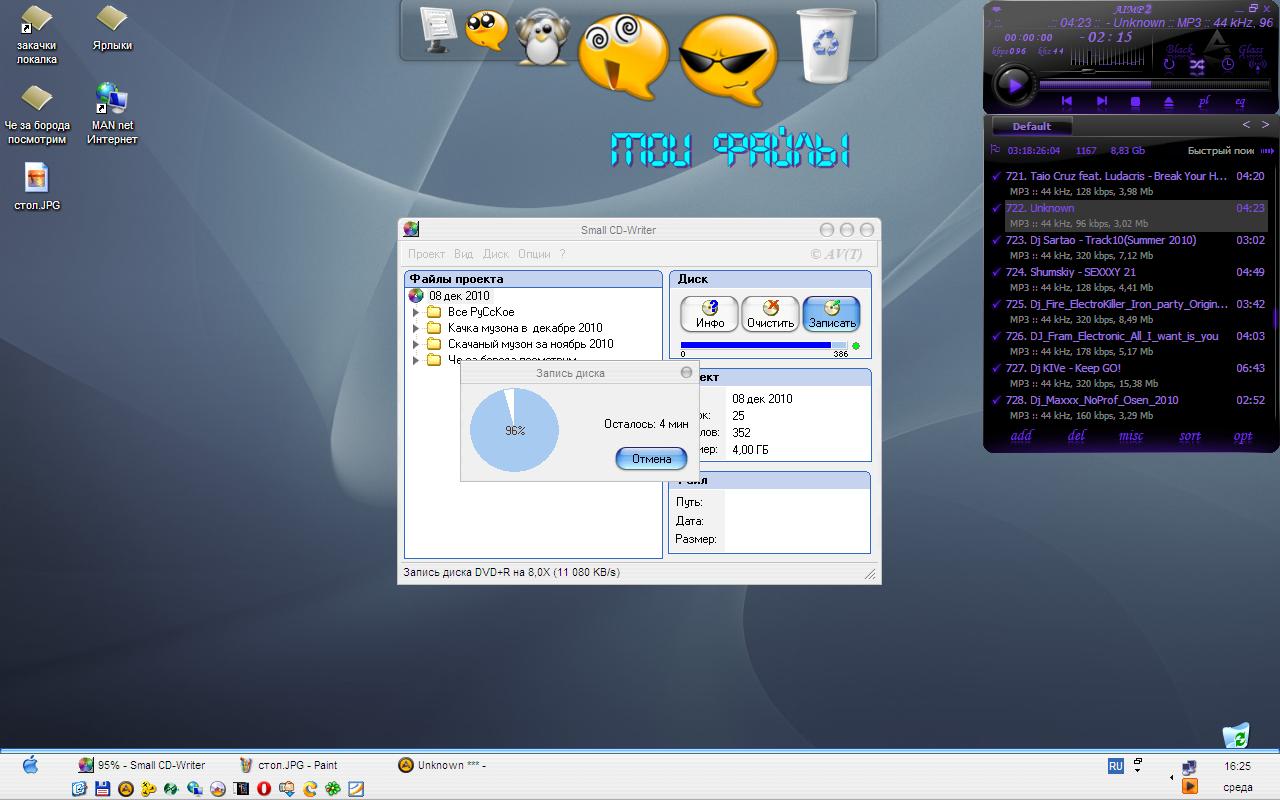Uncheck track 723 Dj Sartao checkmark

tap(996, 241)
